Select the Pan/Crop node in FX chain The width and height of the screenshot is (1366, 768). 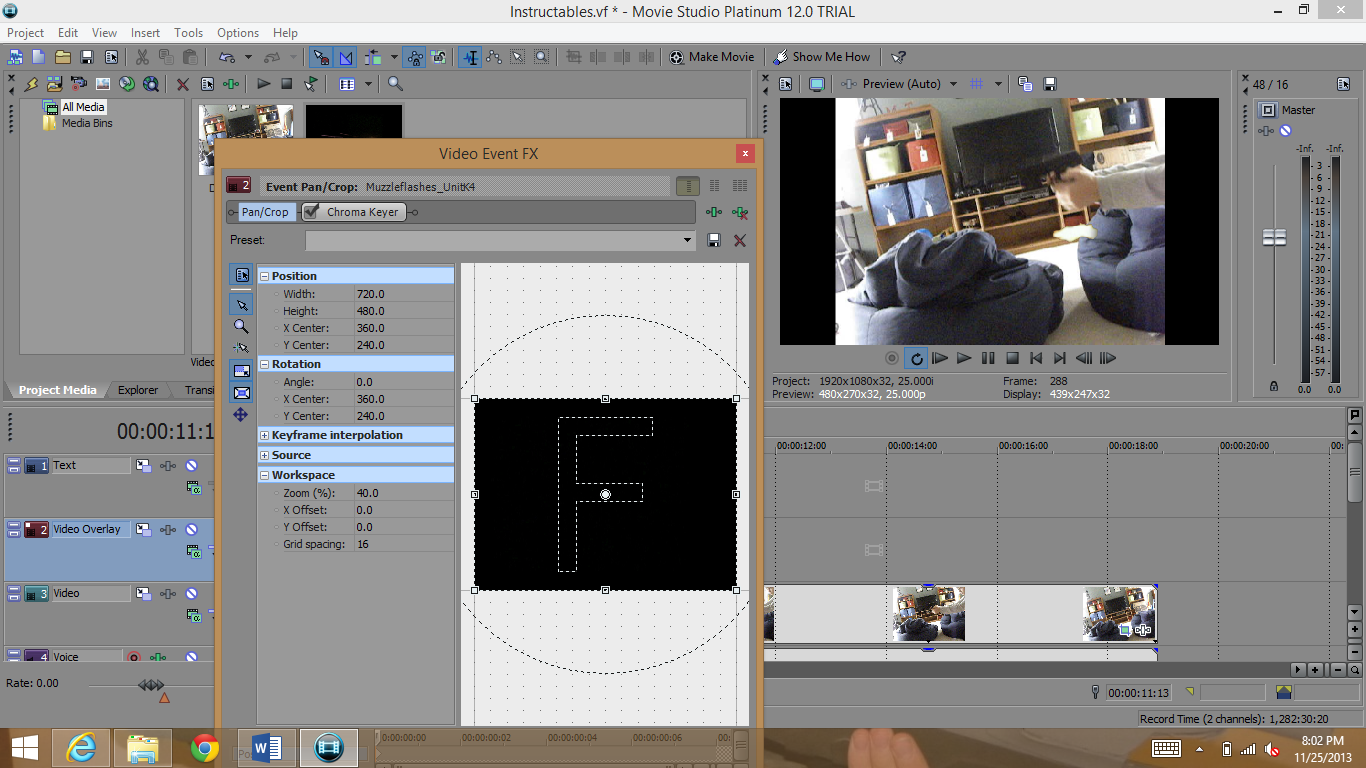265,212
